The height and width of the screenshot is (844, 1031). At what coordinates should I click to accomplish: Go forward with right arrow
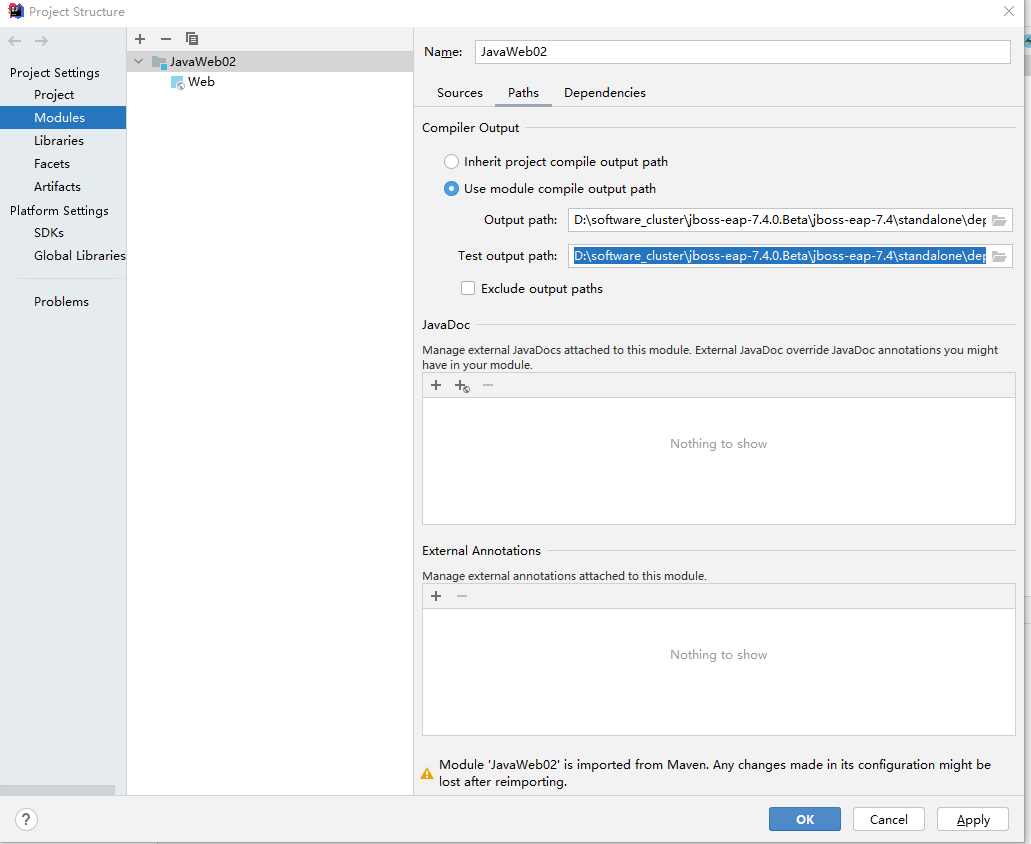coord(41,41)
